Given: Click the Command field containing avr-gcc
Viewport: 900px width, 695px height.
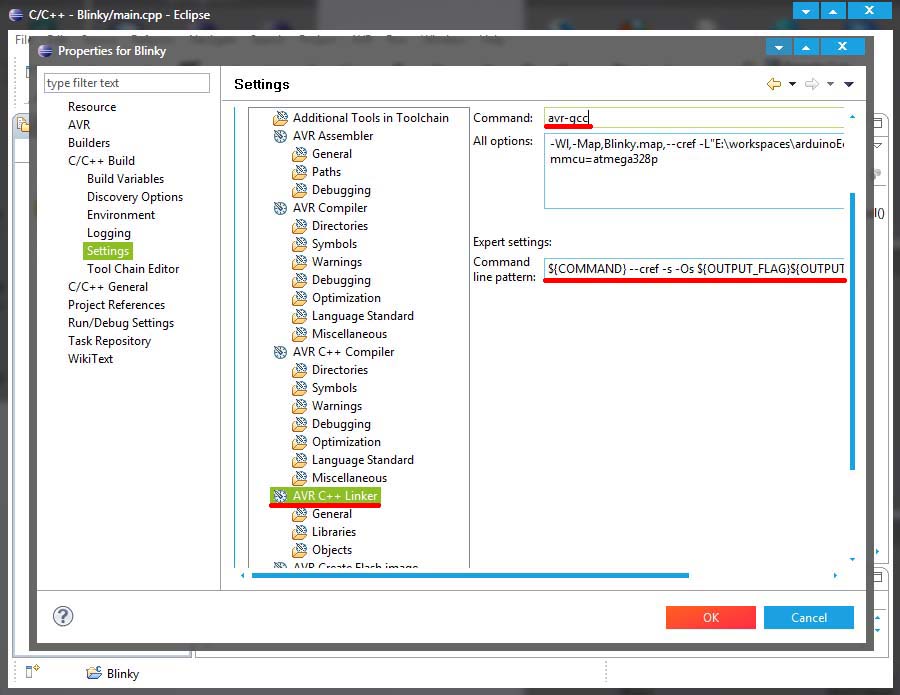Looking at the screenshot, I should click(694, 118).
